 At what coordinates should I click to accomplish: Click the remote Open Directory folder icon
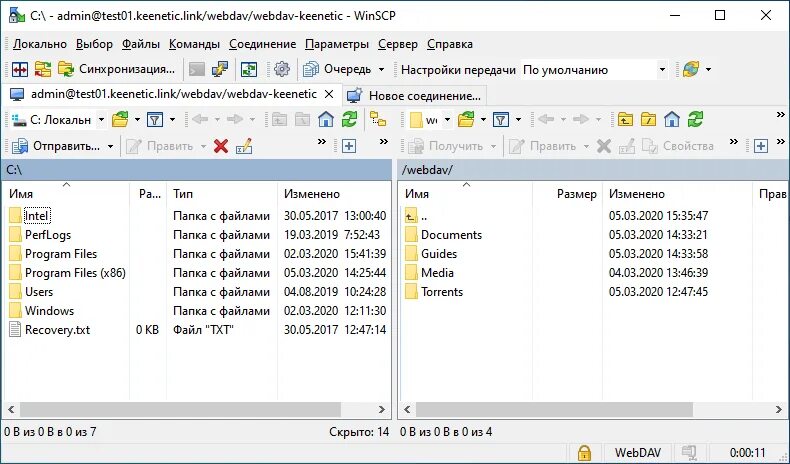[466, 119]
